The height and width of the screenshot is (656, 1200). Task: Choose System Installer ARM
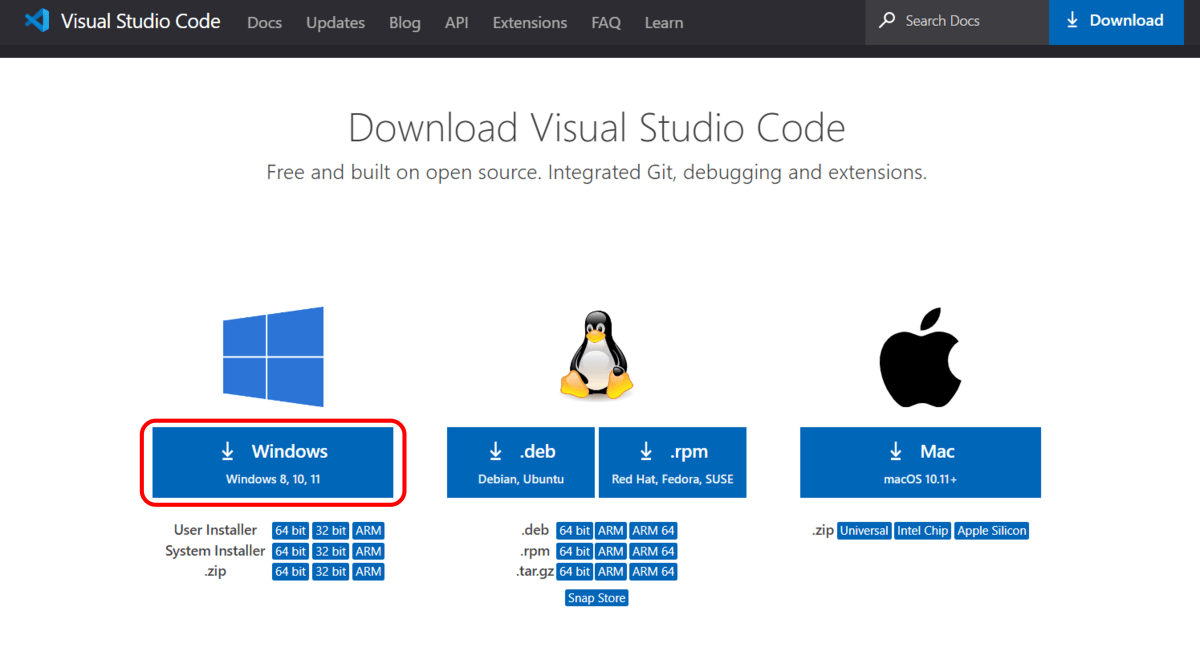tap(369, 551)
